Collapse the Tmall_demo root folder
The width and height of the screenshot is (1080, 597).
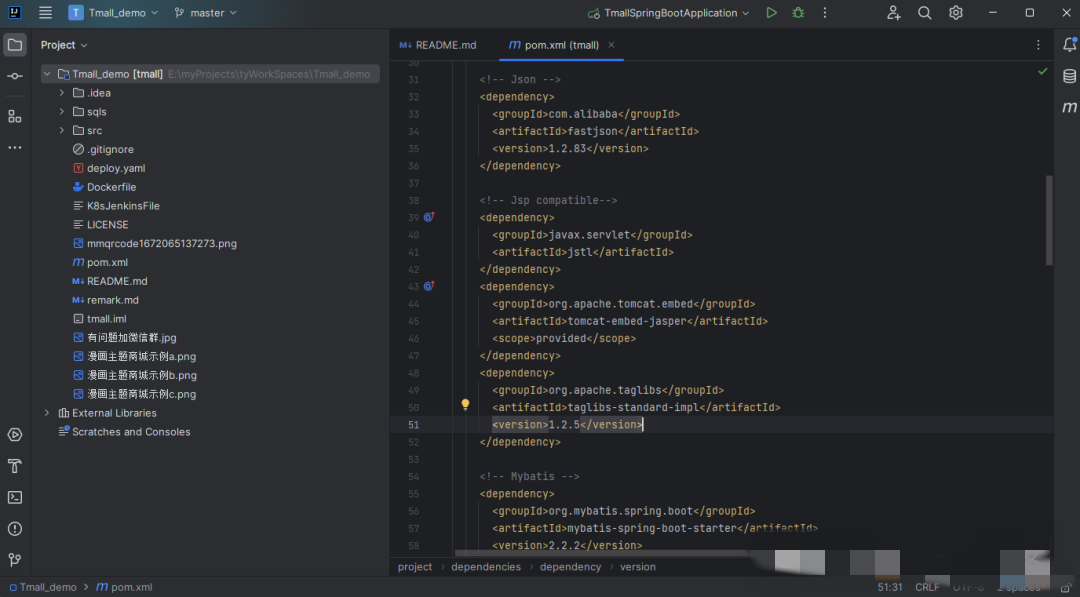pyautogui.click(x=47, y=74)
